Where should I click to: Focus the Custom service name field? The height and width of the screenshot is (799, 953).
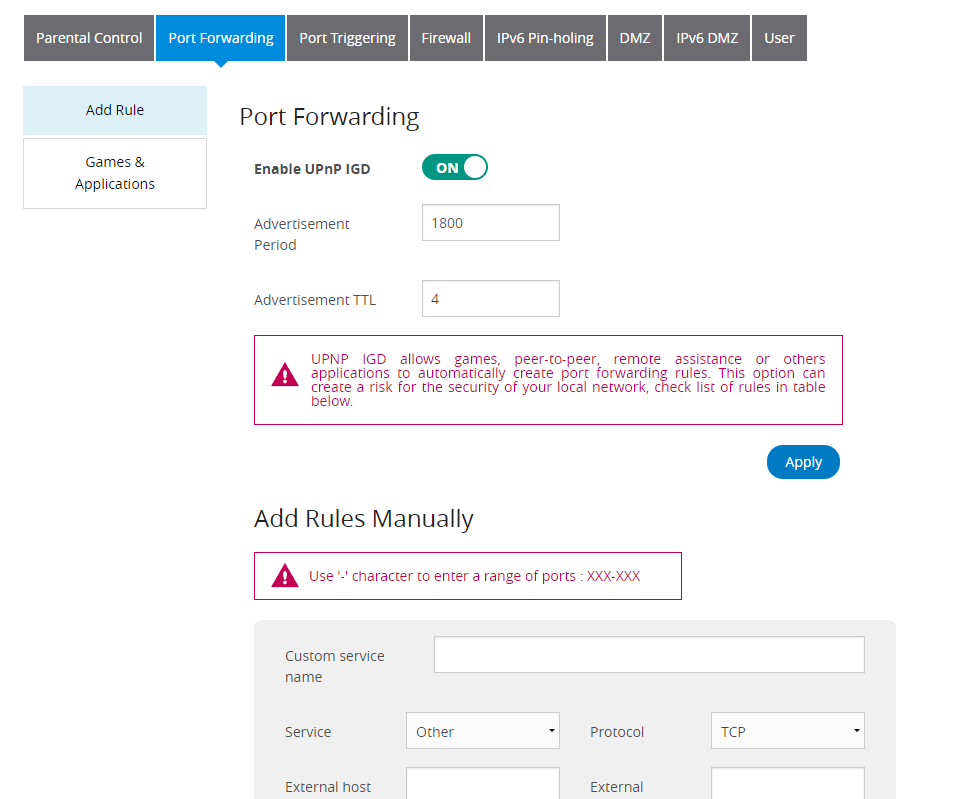pos(648,654)
